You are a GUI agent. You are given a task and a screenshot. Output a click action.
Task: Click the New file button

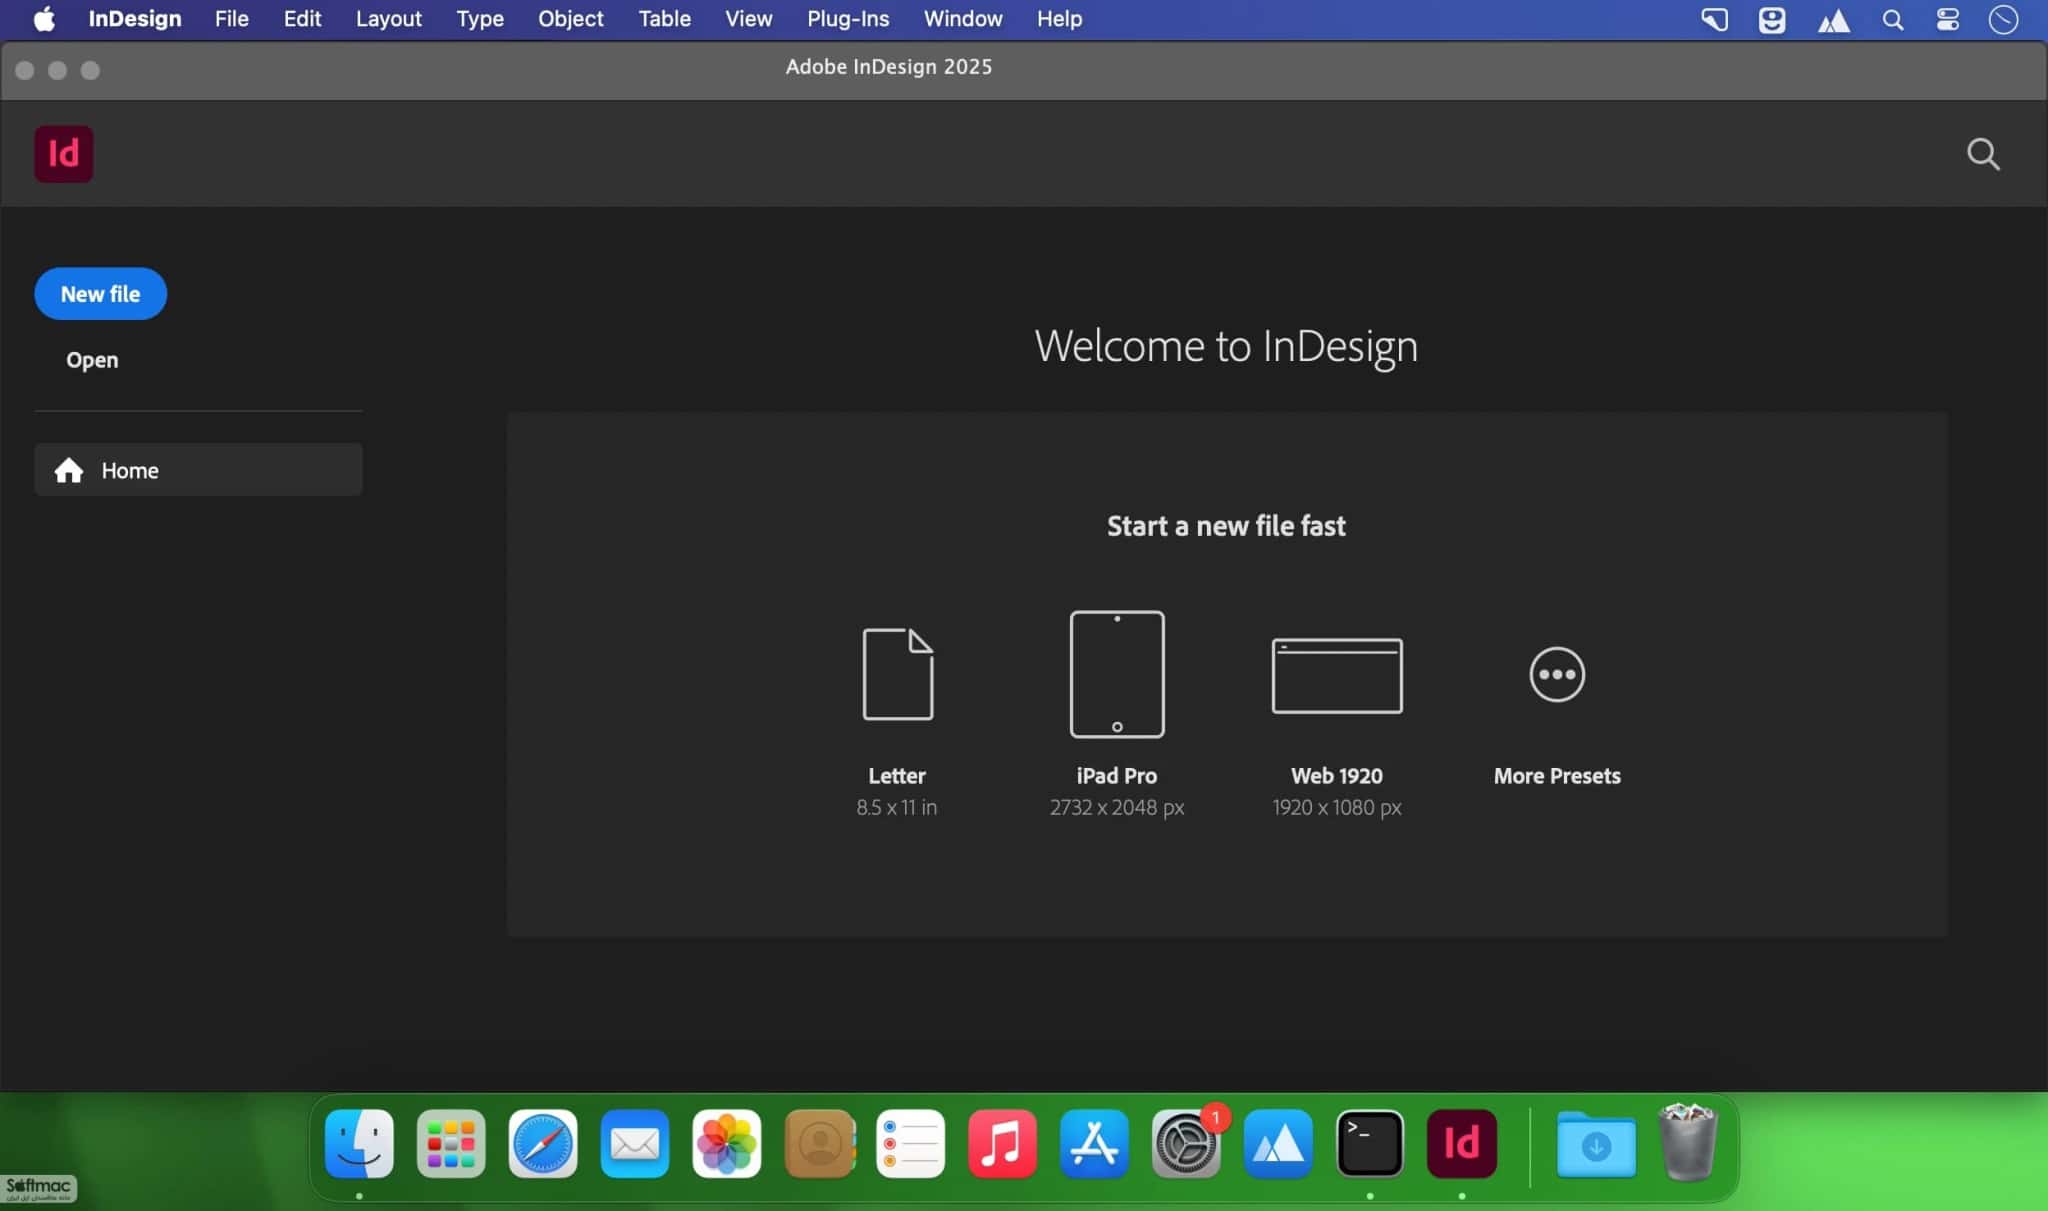pos(100,294)
